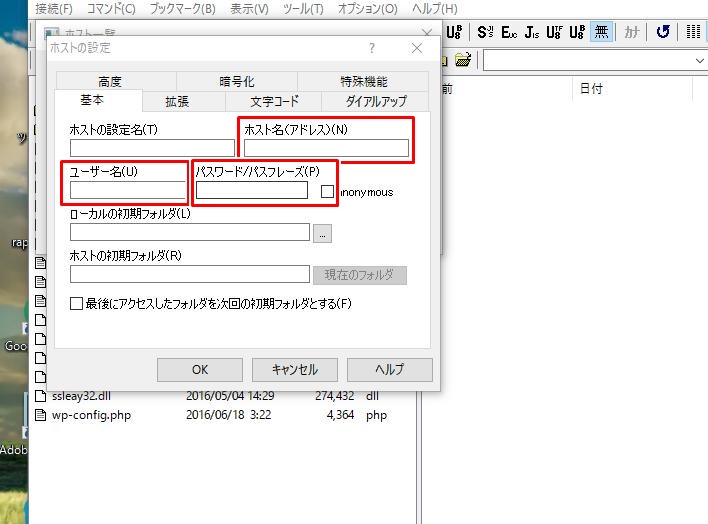This screenshot has width=708, height=524.
Task: Open the 表示(V) menu
Action: (249, 9)
